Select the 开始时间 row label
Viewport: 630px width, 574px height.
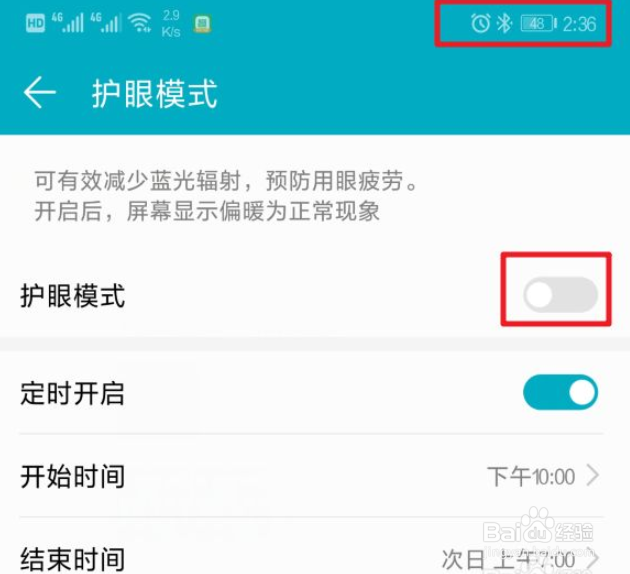(72, 476)
